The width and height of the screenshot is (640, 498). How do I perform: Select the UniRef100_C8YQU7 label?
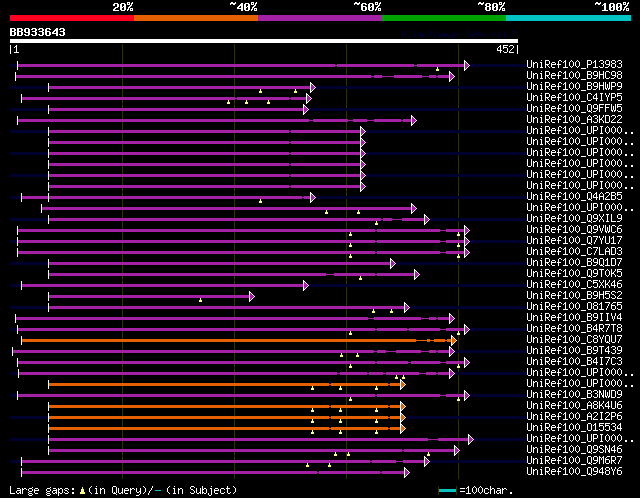pyautogui.click(x=574, y=340)
